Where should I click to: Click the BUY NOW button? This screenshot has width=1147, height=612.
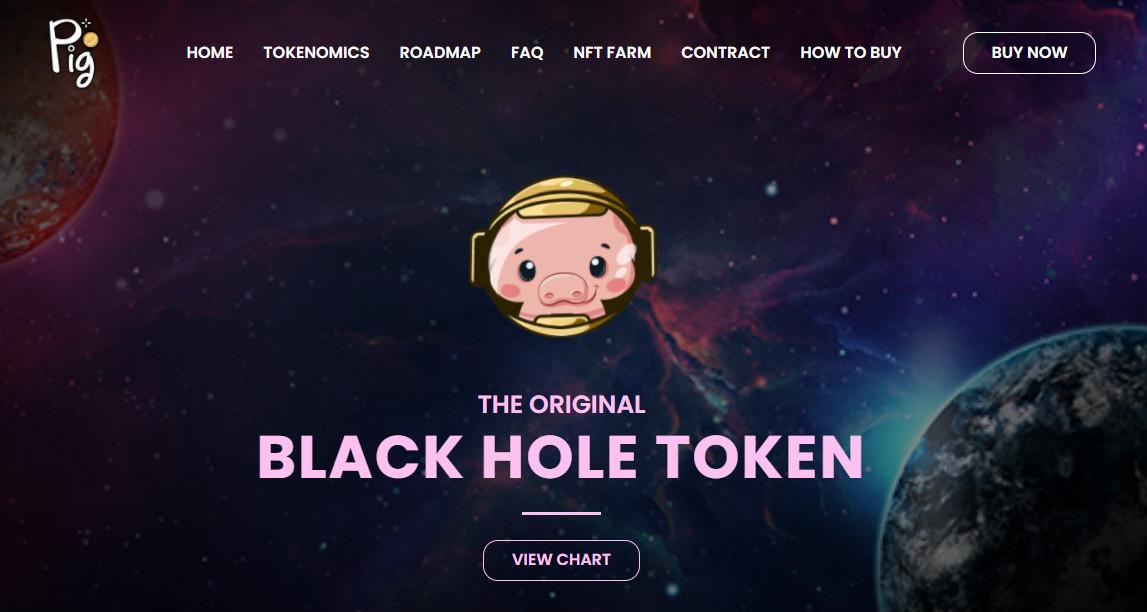(1029, 53)
